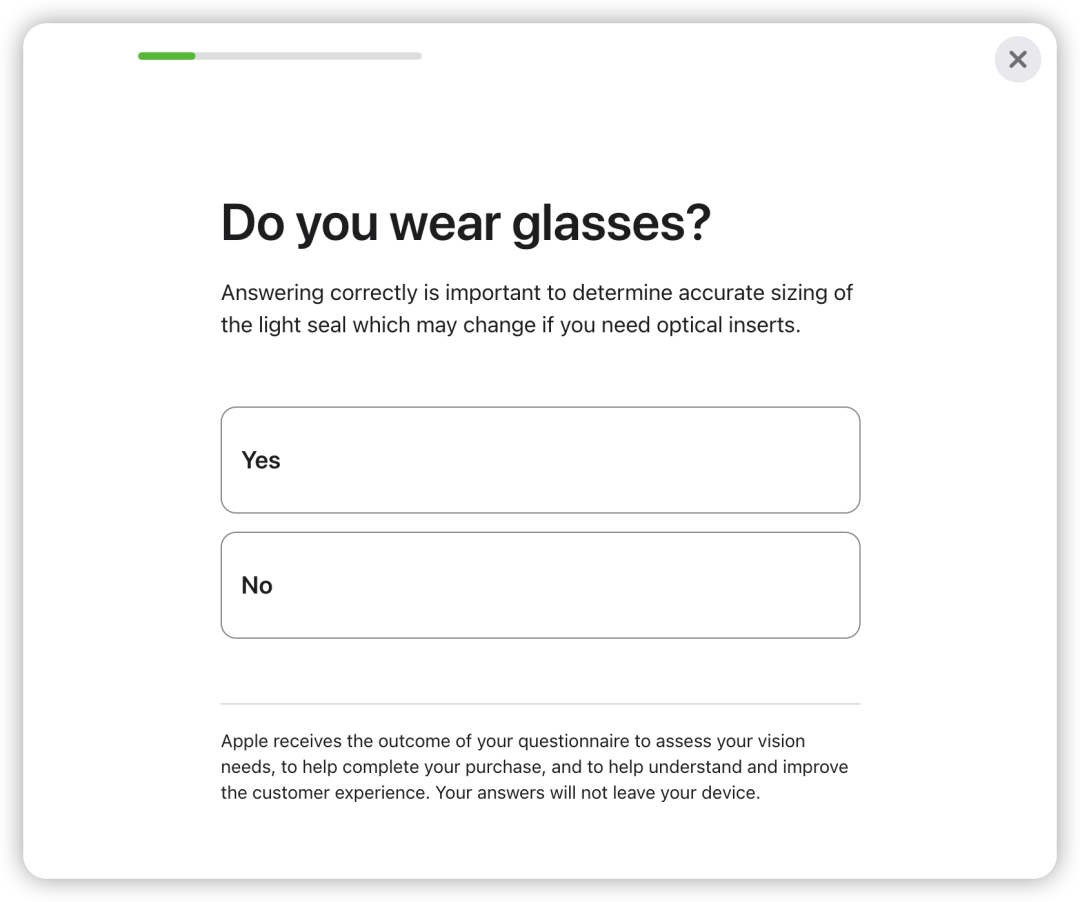Image resolution: width=1080 pixels, height=902 pixels.
Task: Click the word "Apple" starting the disclaimer
Action: [x=245, y=741]
